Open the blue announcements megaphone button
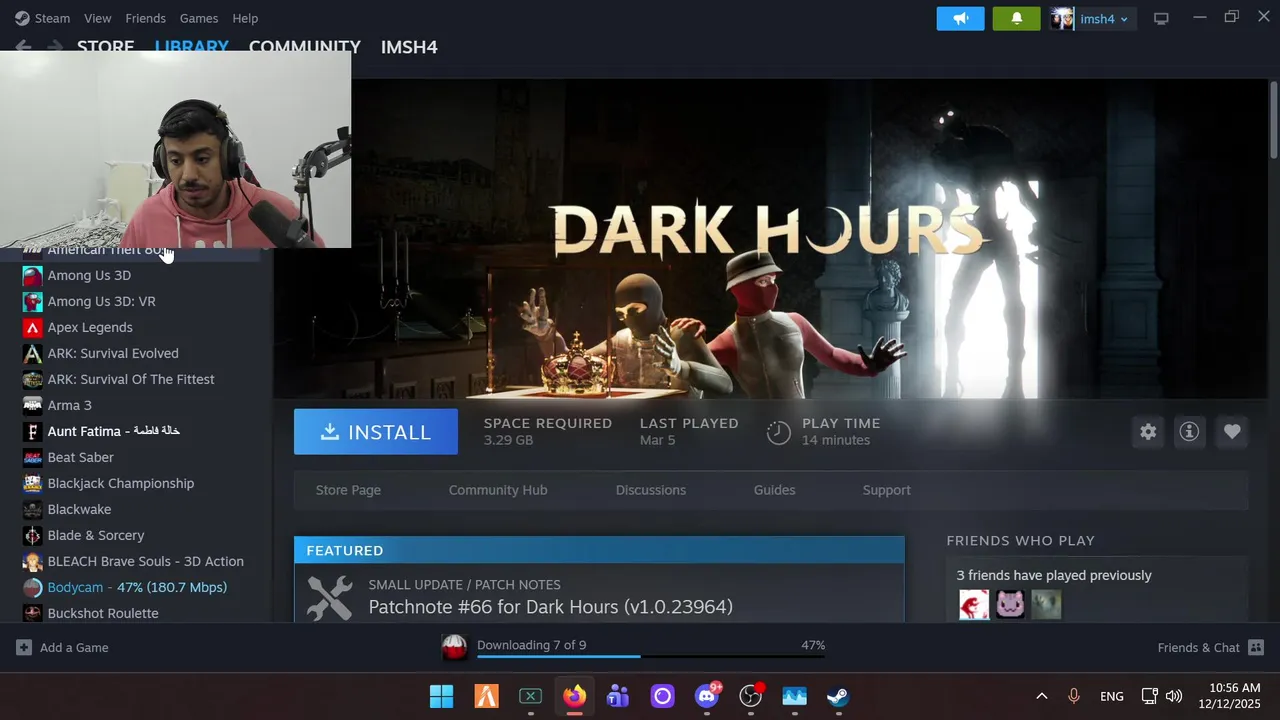Image resolution: width=1280 pixels, height=720 pixels. pos(960,19)
